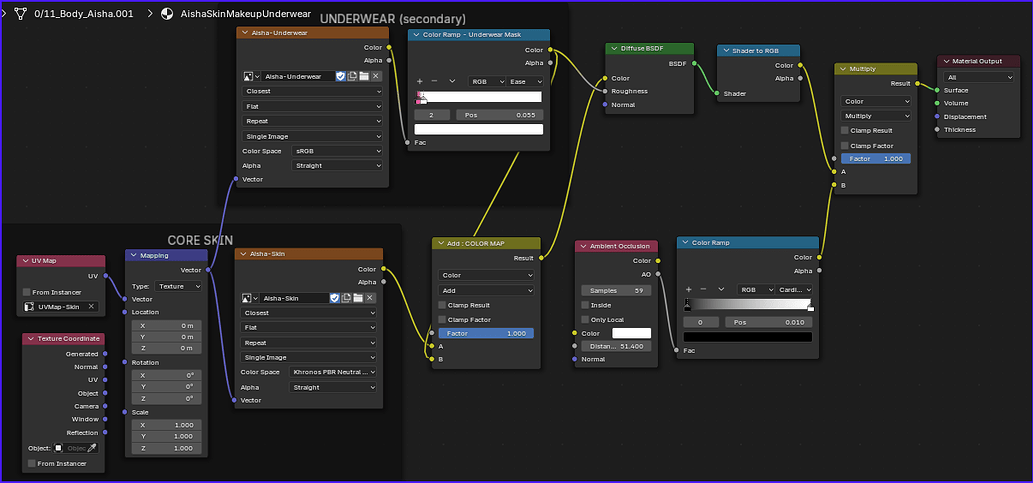
Task: Collapse the Ambient Occlusion node
Action: [x=583, y=246]
